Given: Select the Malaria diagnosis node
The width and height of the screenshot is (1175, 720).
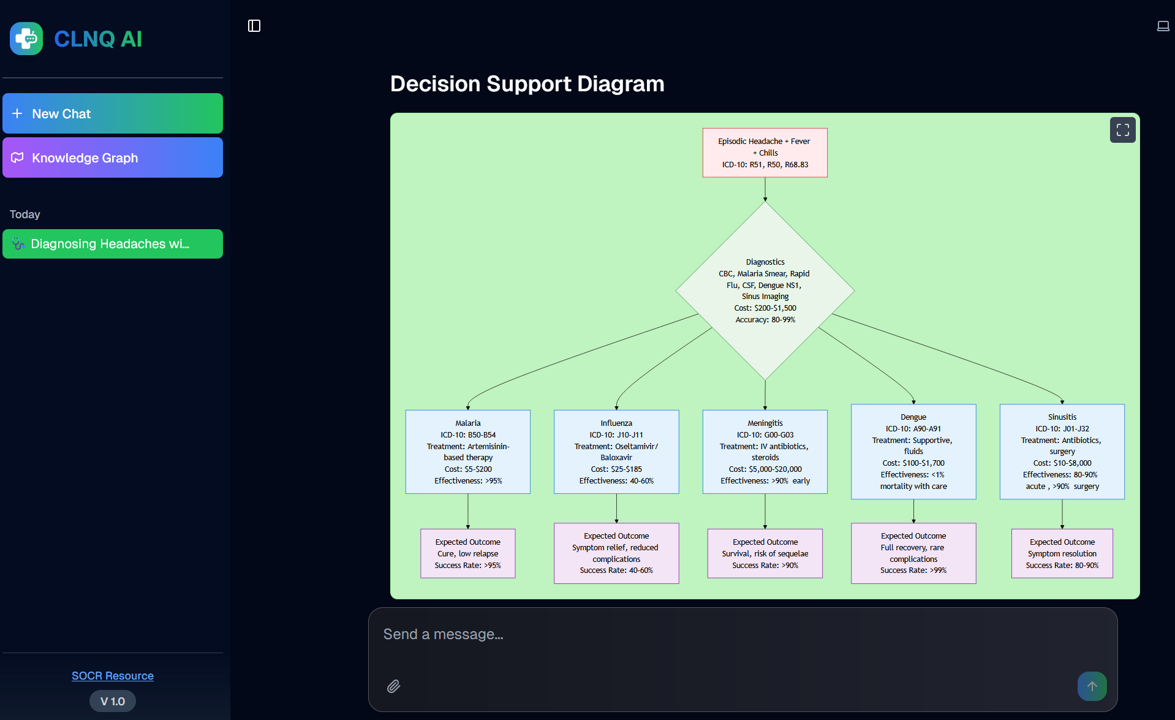Looking at the screenshot, I should coord(467,451).
